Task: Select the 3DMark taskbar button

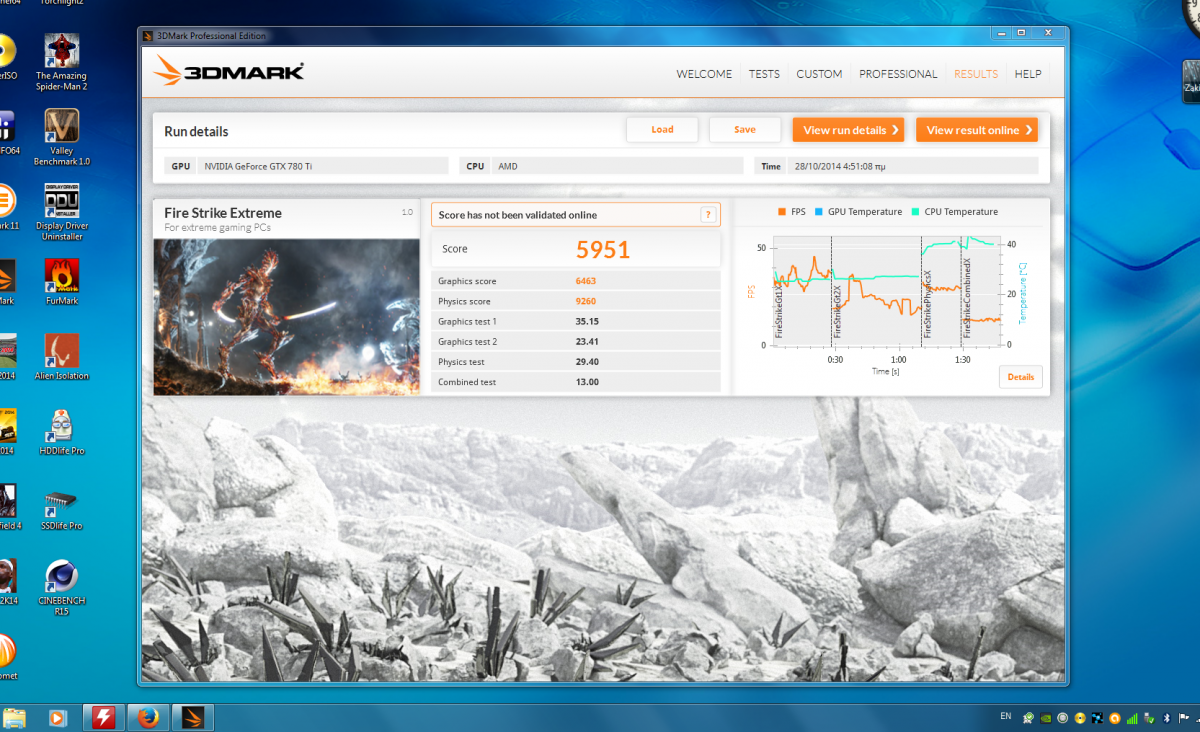Action: (192, 717)
